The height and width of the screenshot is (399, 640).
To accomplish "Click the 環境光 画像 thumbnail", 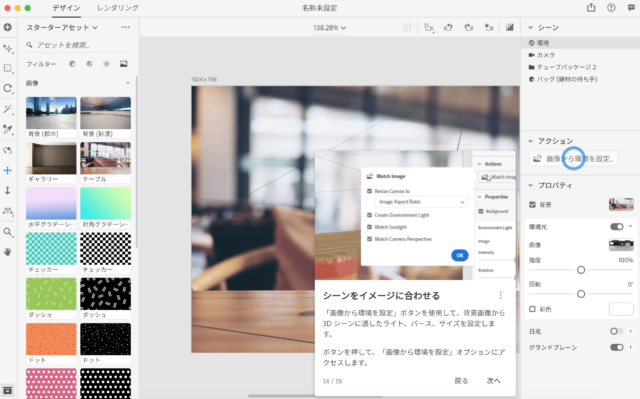I will click(x=621, y=244).
